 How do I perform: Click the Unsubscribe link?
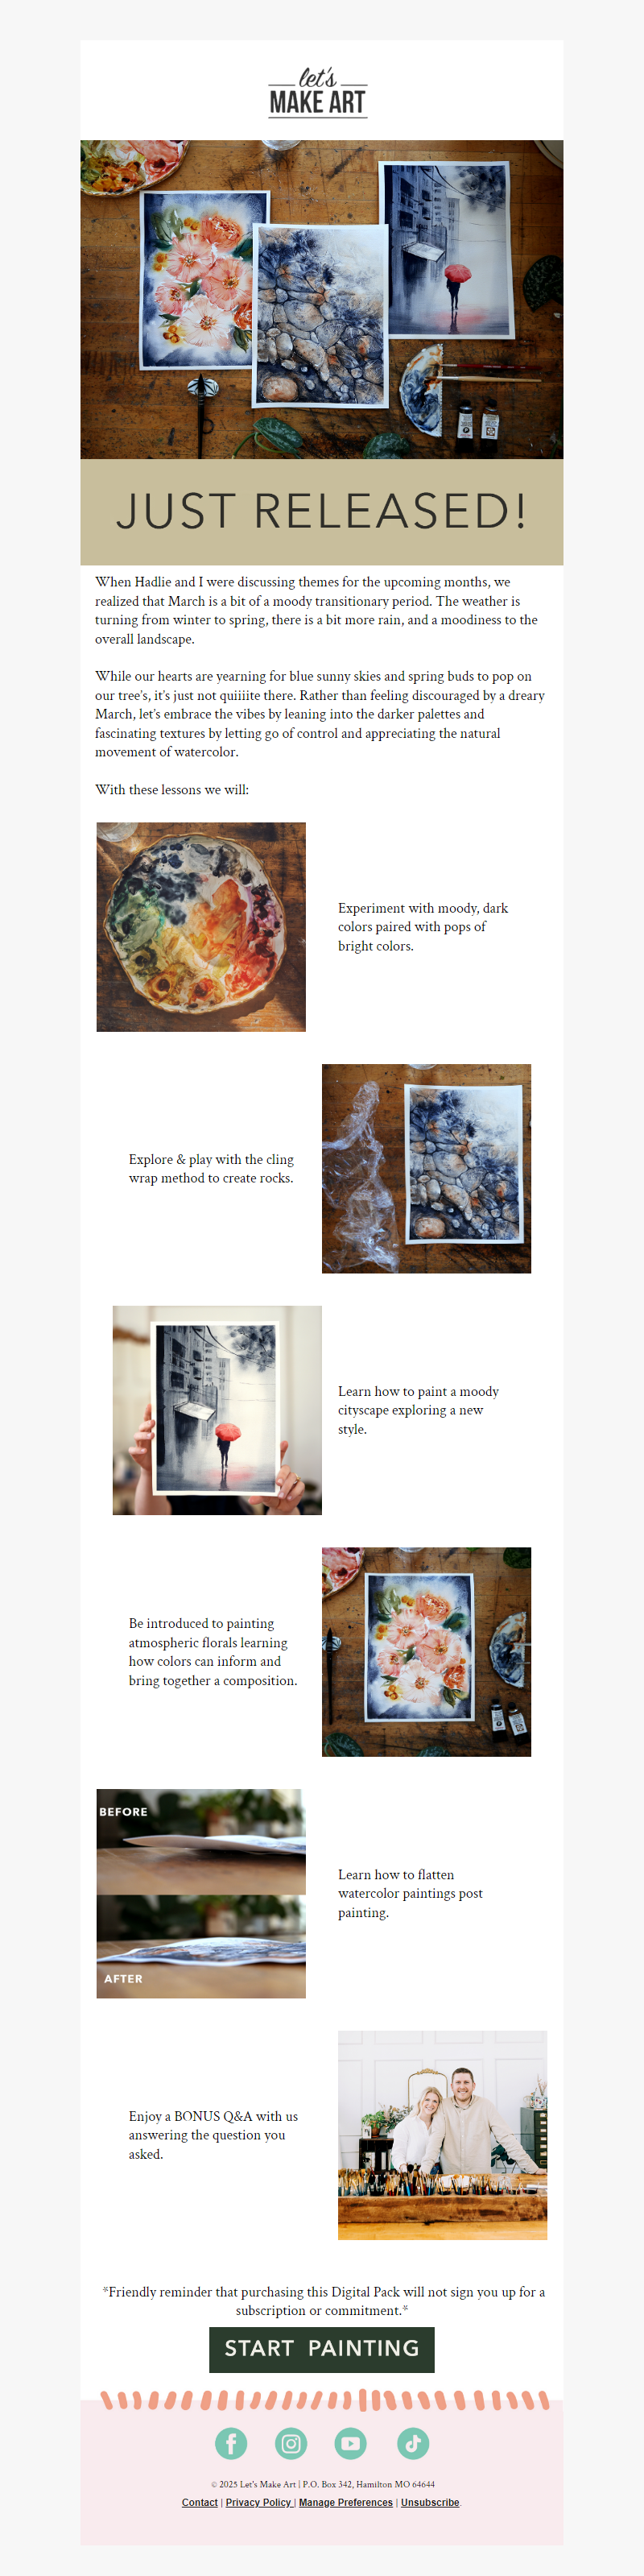[x=430, y=2502]
